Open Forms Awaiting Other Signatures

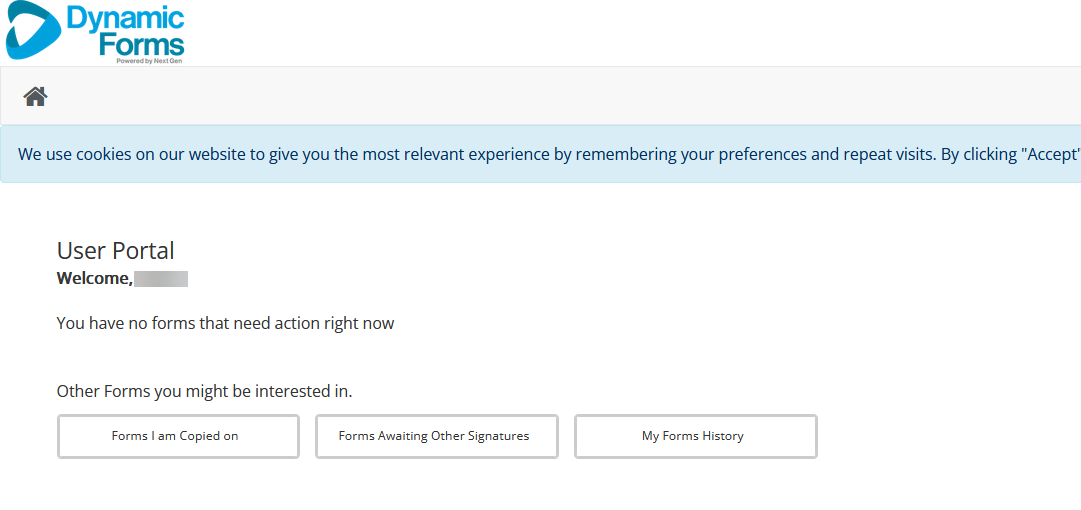point(436,436)
